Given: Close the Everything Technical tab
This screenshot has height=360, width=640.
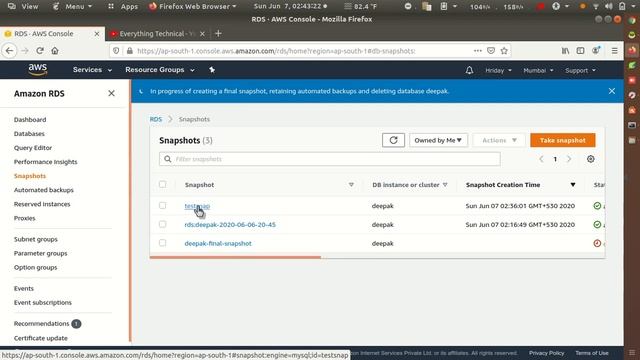Looking at the screenshot, I should pos(202,34).
